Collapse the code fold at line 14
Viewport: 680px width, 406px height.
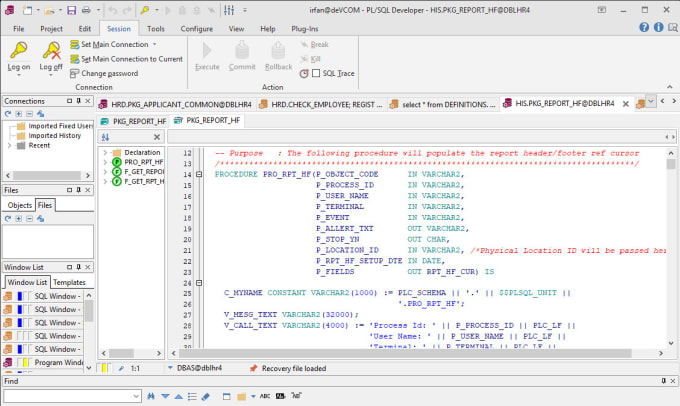[x=199, y=174]
